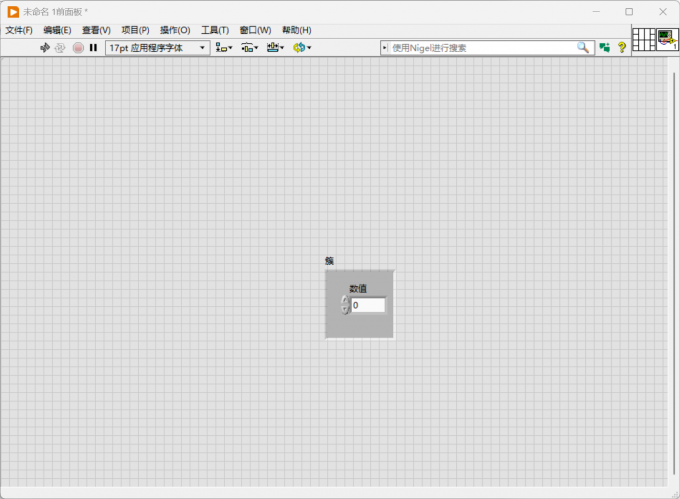Click the increment arrow of 数值 control
This screenshot has height=499, width=680.
pyautogui.click(x=345, y=300)
